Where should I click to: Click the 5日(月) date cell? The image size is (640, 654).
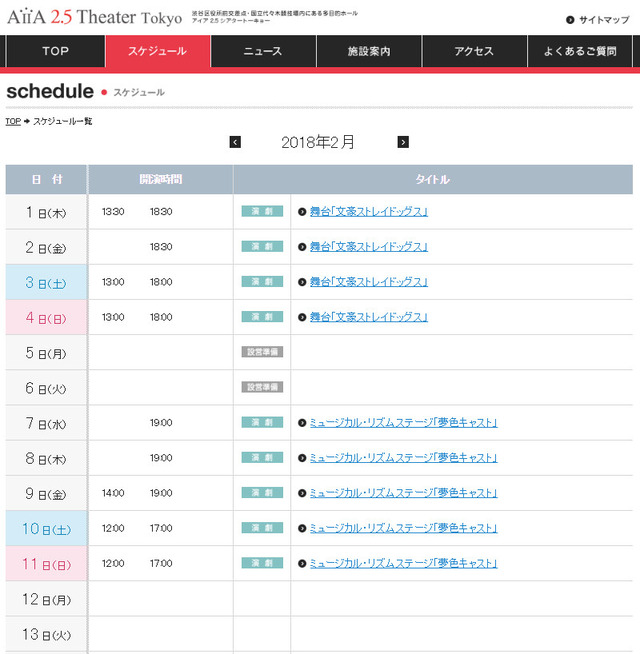point(46,352)
